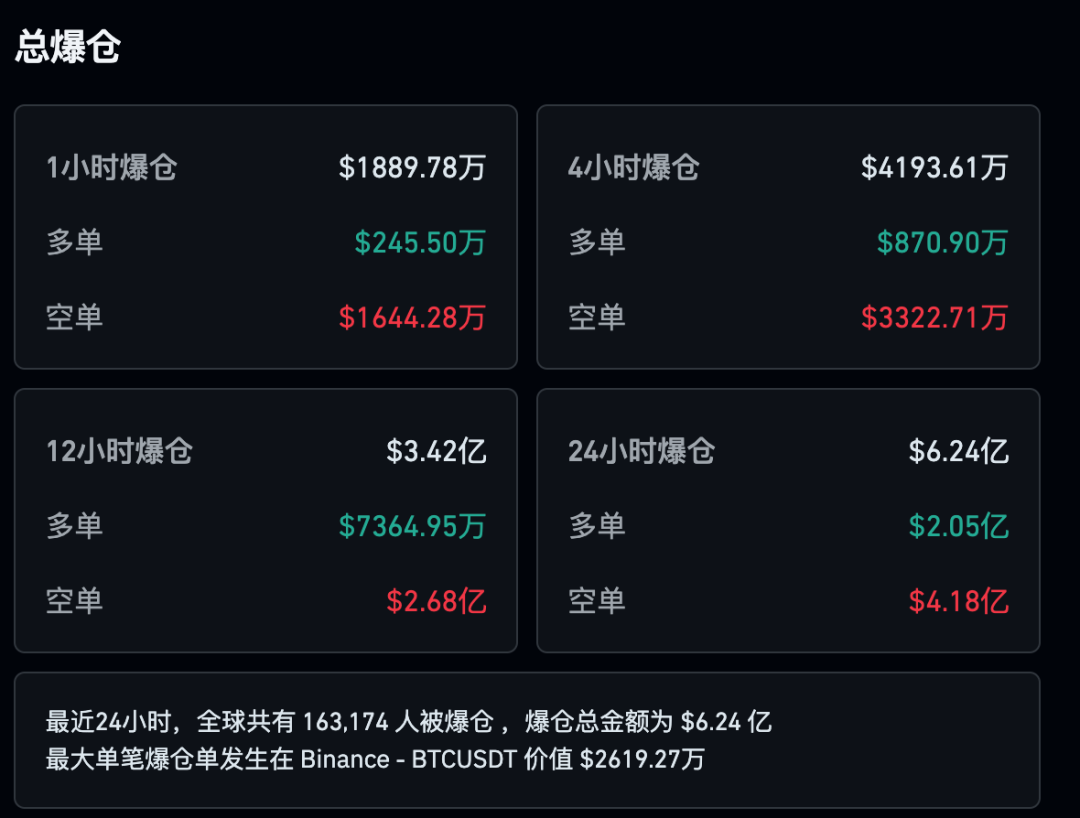This screenshot has height=818, width=1080.
Task: Click the $2619.27万 largest liquidation value
Action: [x=642, y=759]
